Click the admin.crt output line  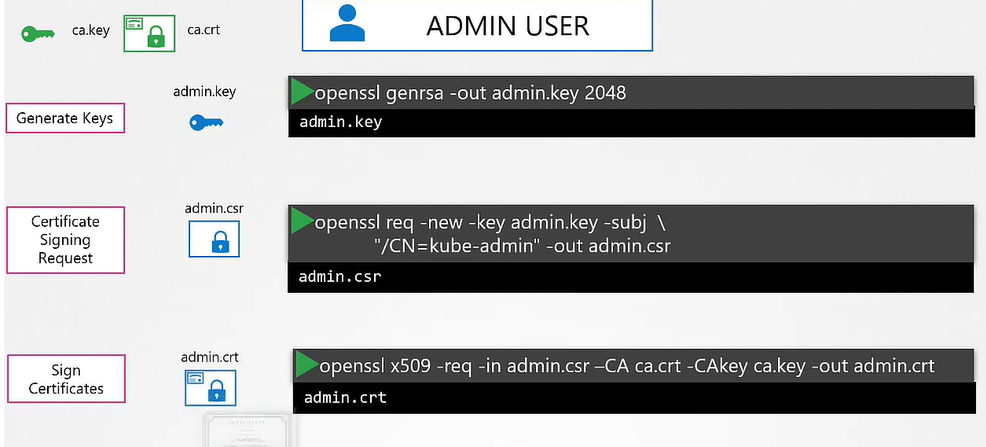point(346,397)
